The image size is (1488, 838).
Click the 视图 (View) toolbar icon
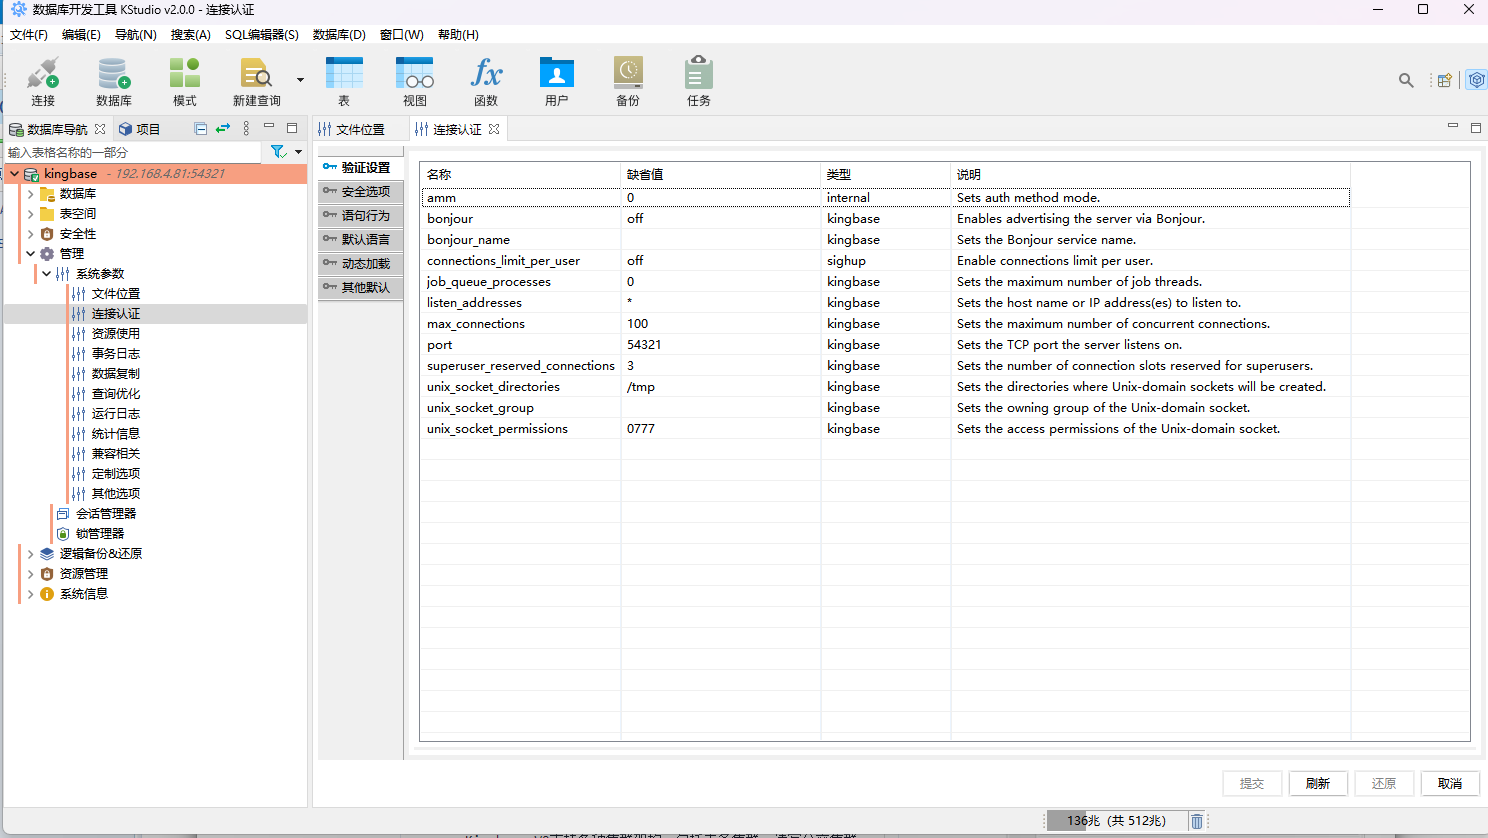click(x=414, y=74)
